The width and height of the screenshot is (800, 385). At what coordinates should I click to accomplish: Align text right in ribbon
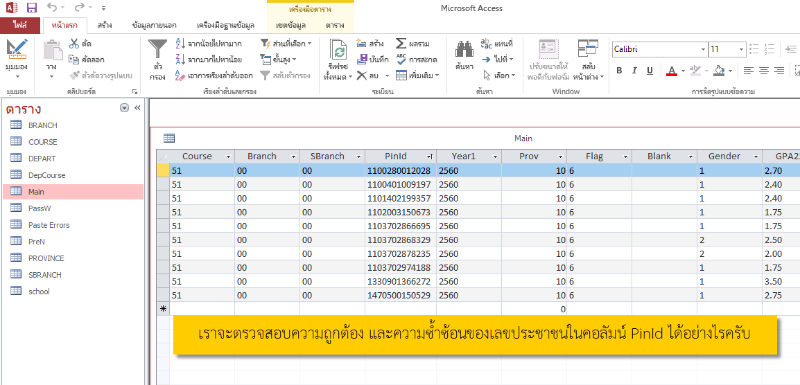tap(779, 70)
